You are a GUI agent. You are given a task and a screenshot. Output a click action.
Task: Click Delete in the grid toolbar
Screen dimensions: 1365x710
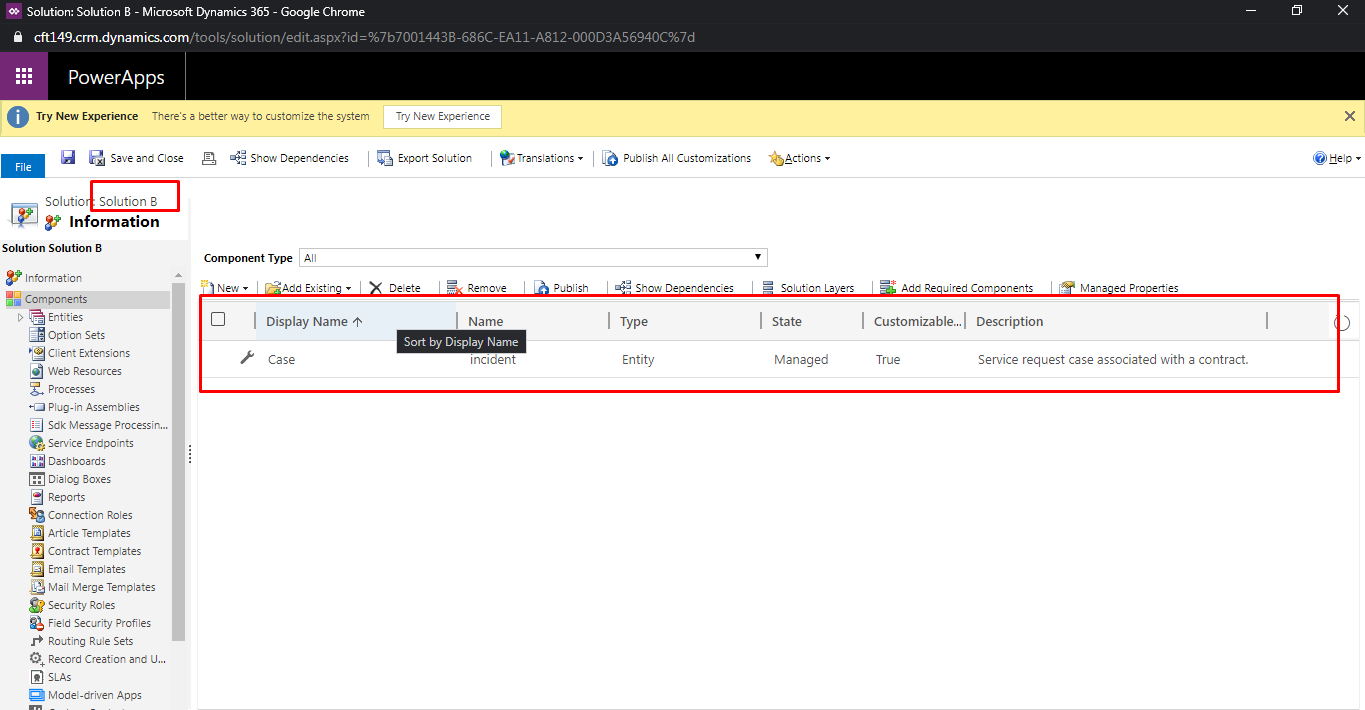394,288
